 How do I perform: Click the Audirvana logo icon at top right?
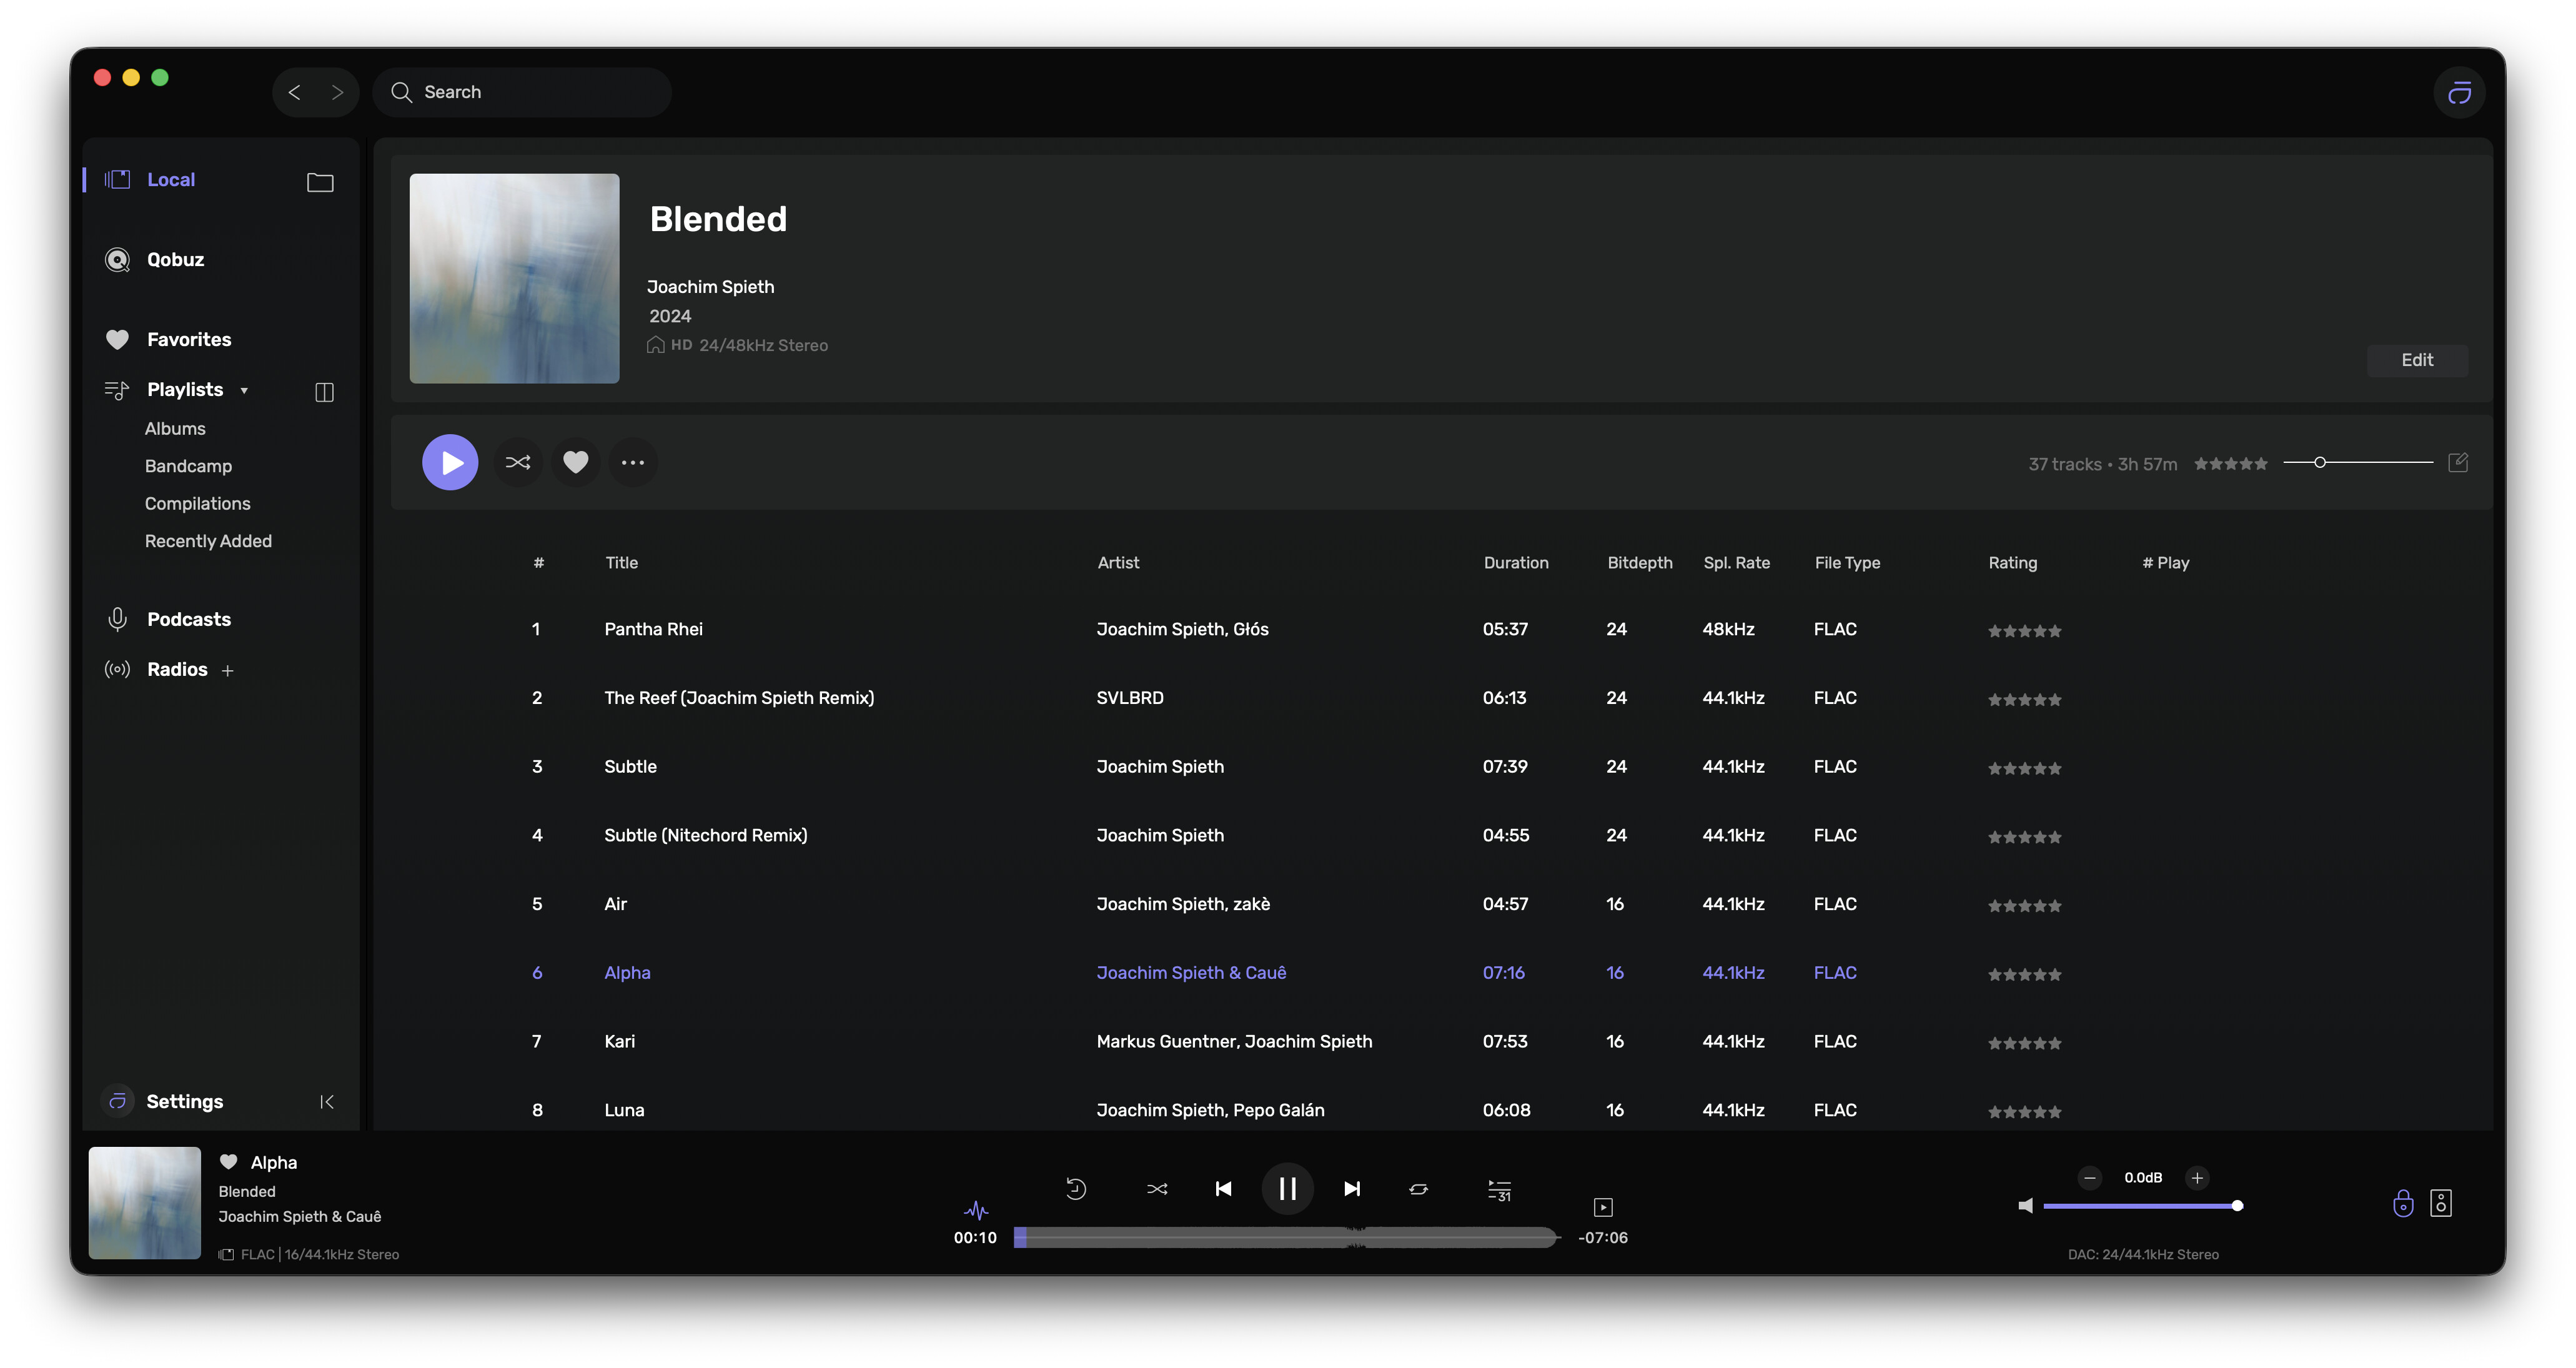[2459, 93]
